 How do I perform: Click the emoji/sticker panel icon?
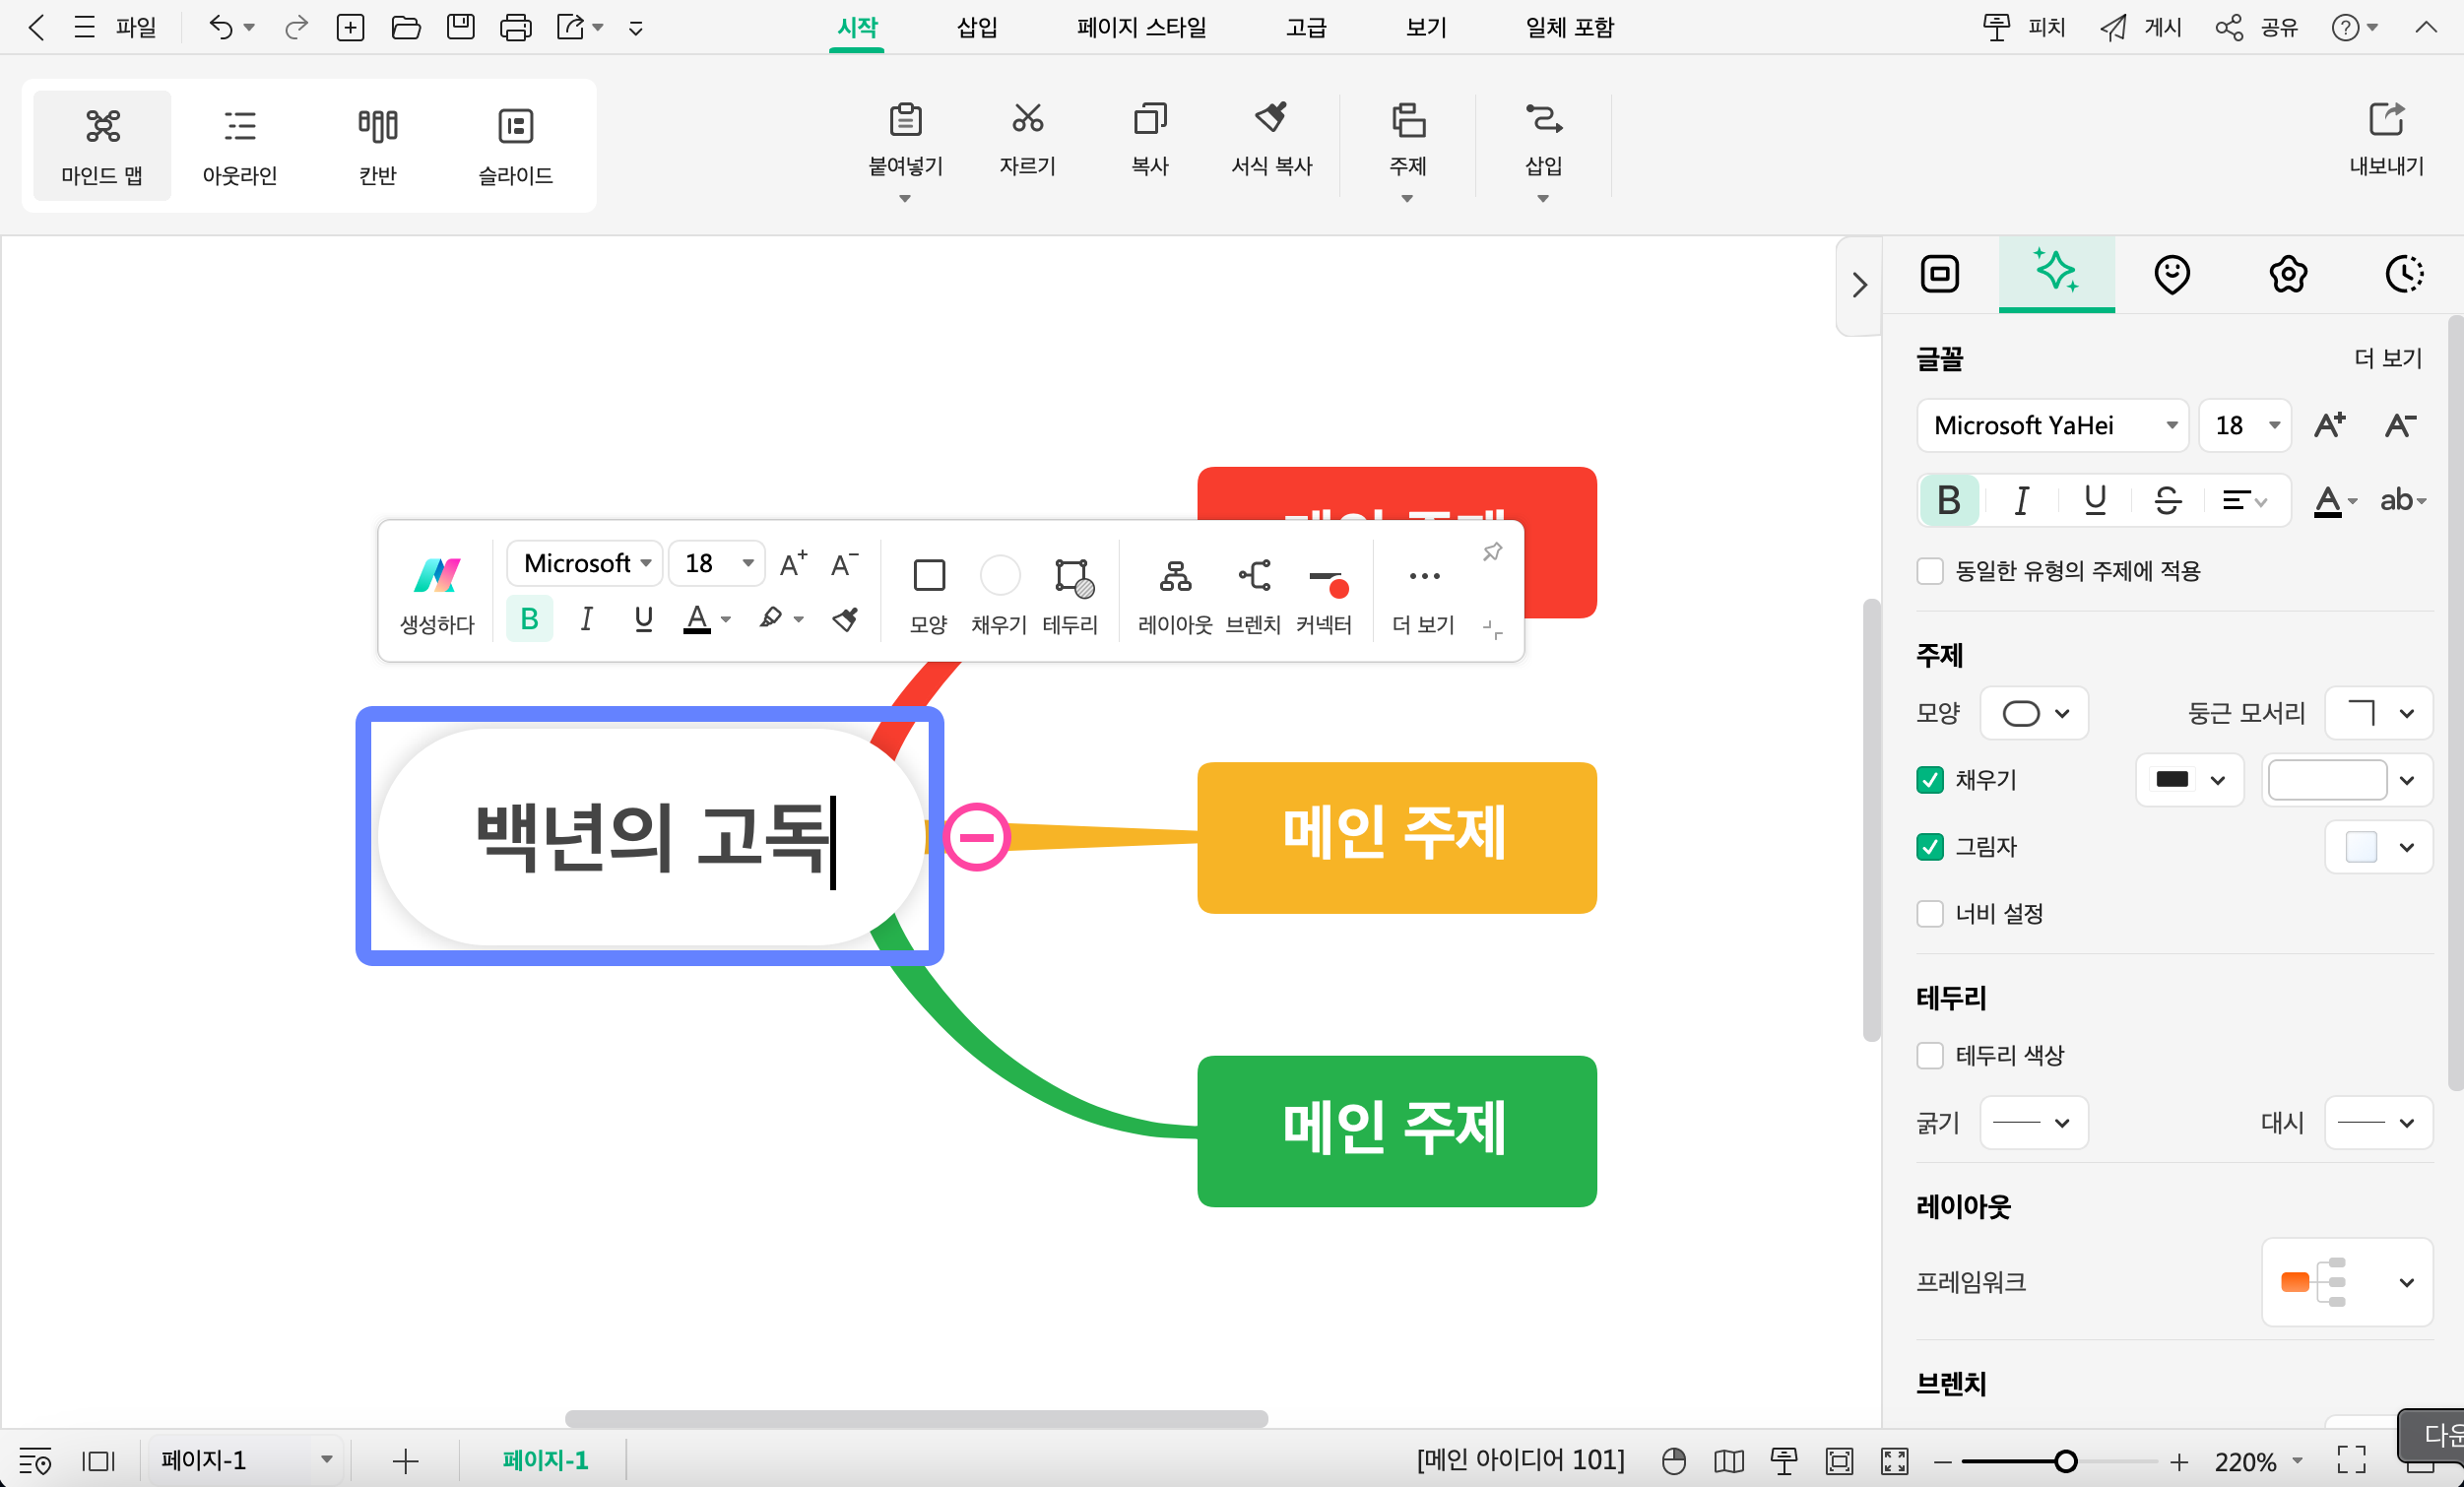pyautogui.click(x=2171, y=275)
